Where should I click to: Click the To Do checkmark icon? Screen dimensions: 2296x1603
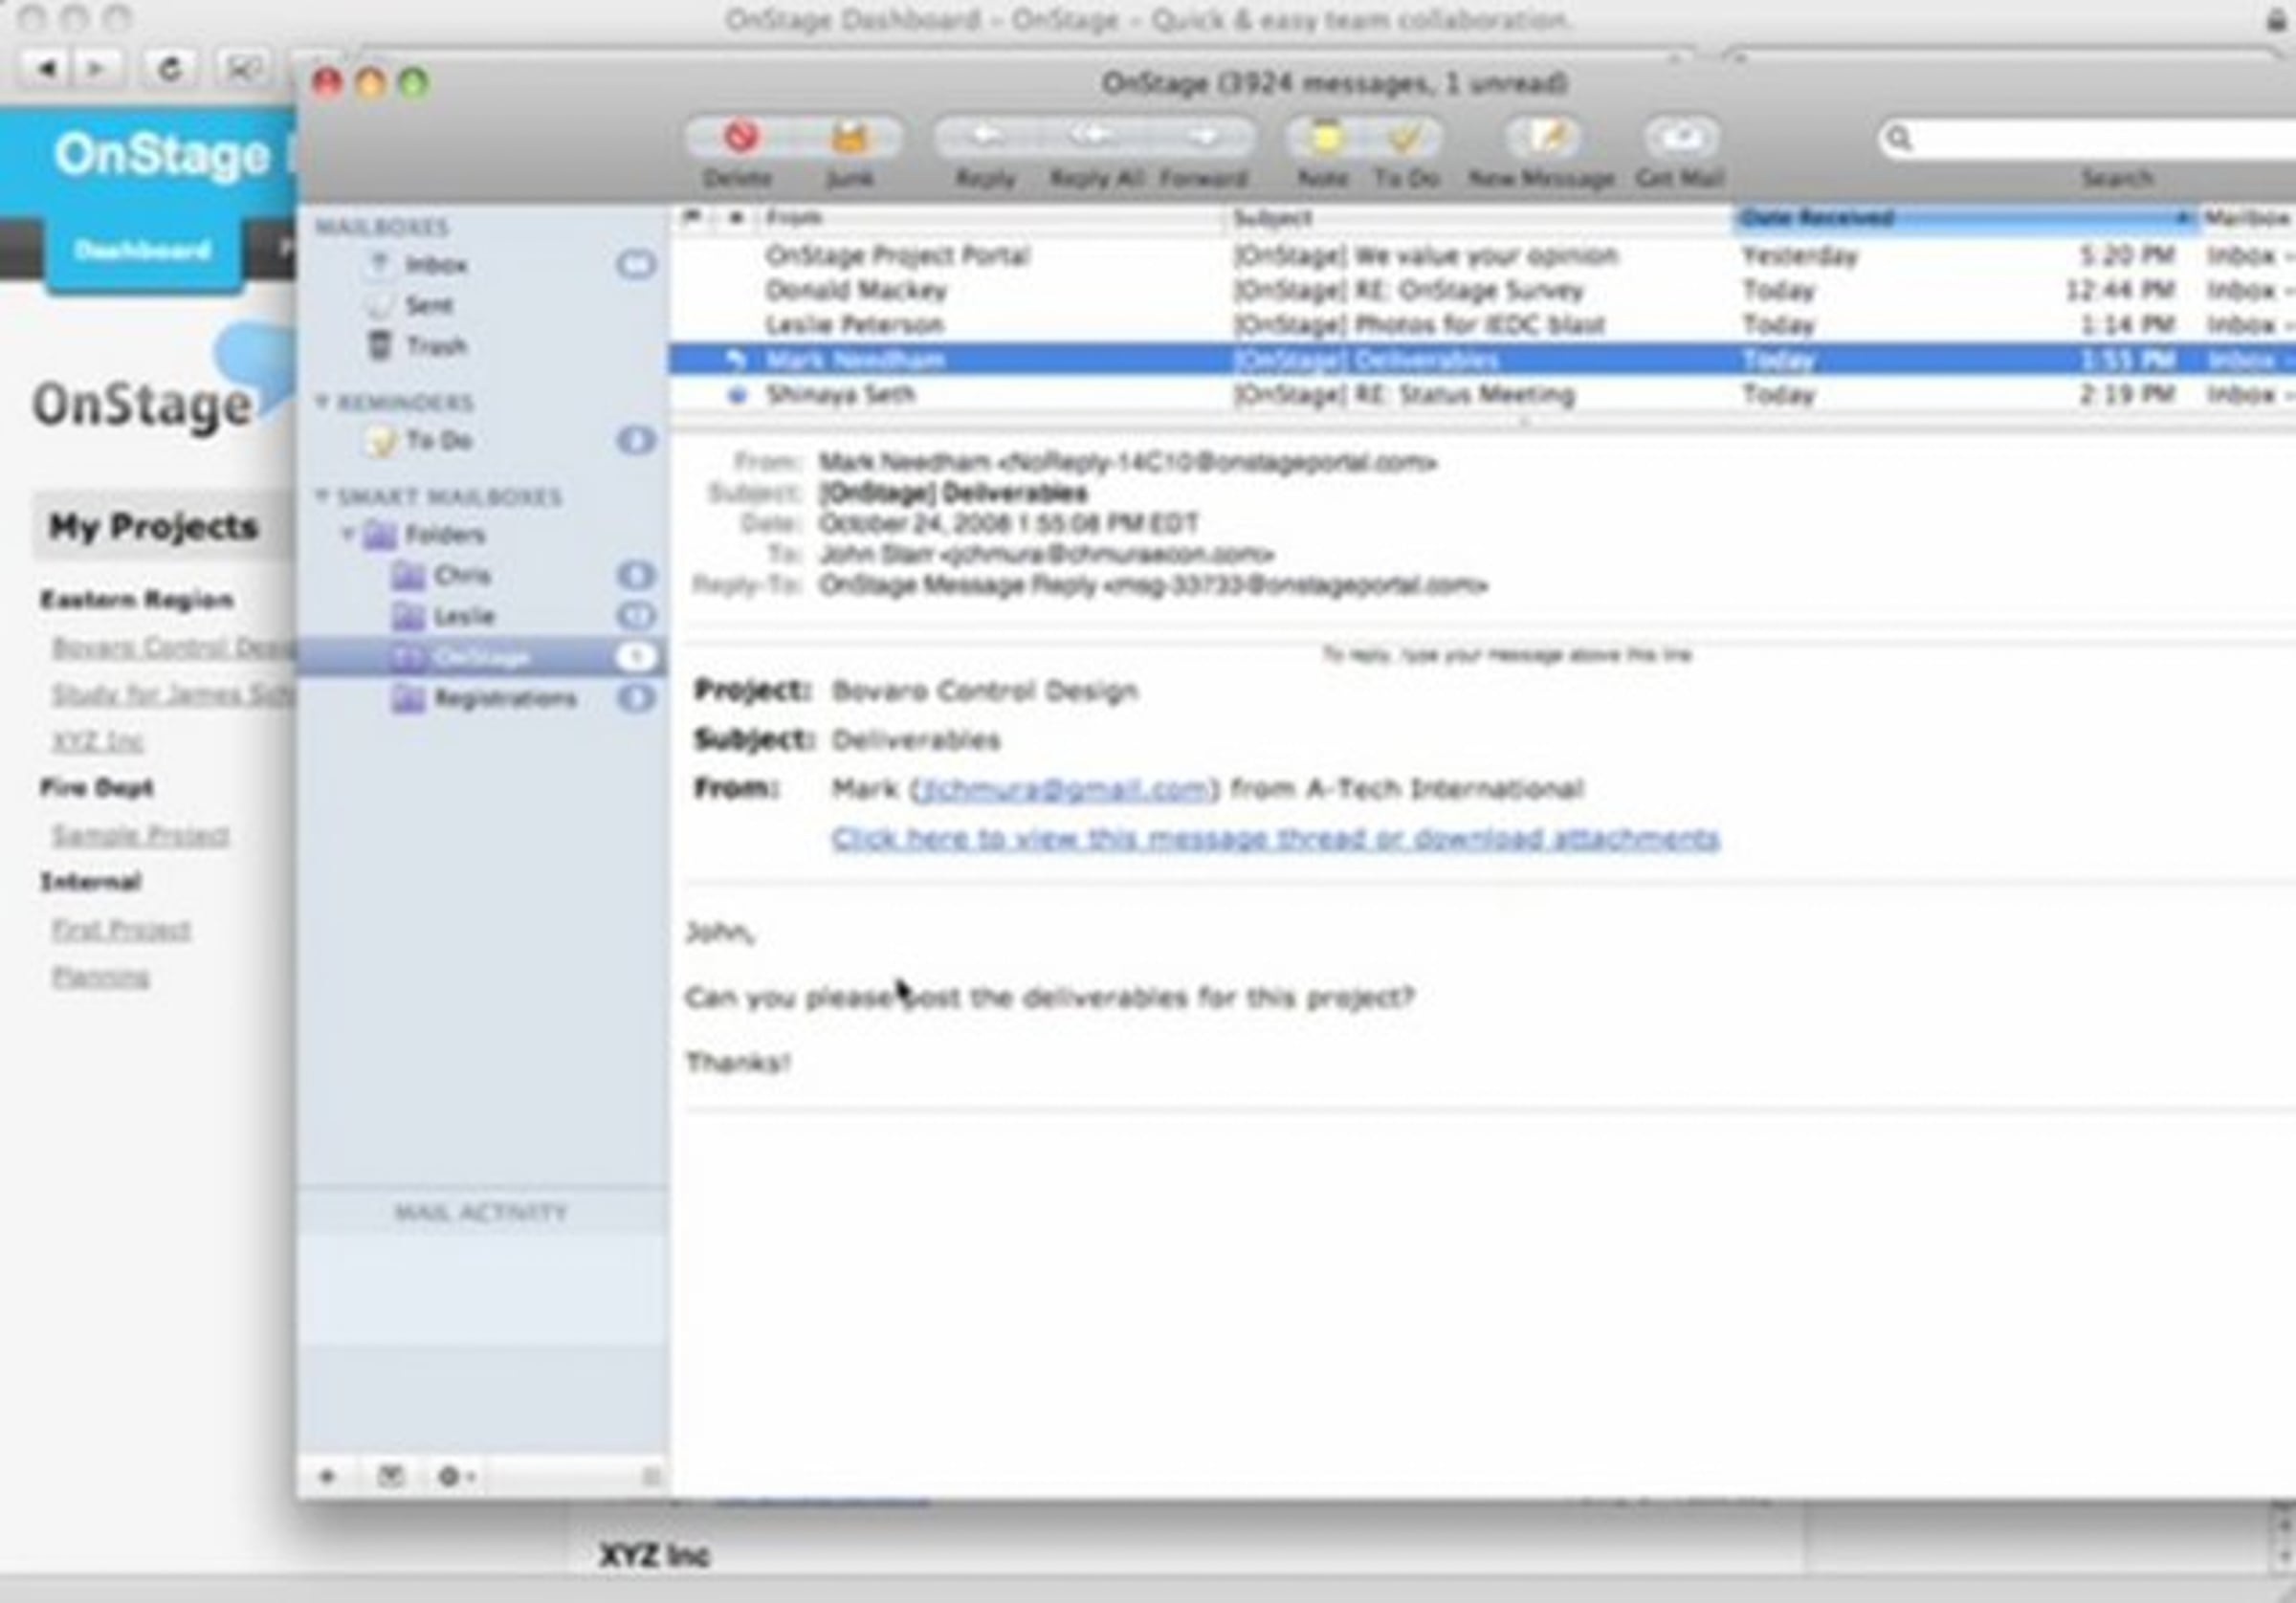click(1405, 137)
